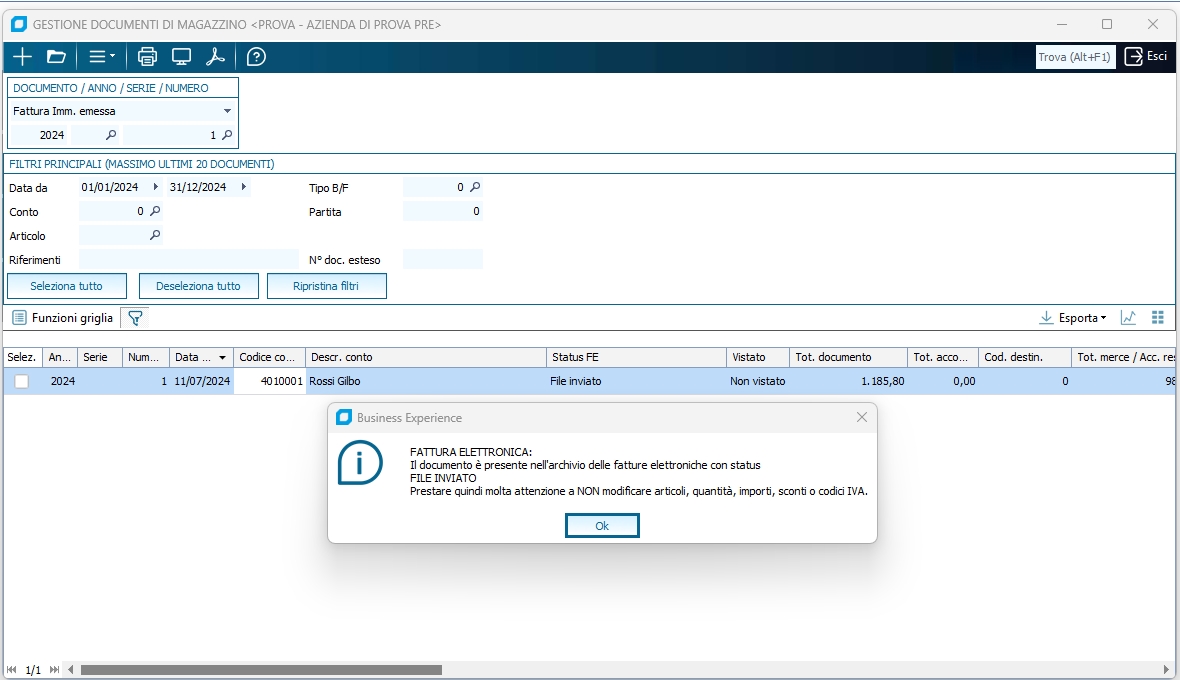The width and height of the screenshot is (1180, 680).
Task: Click the Riferimenti text field
Action: [188, 260]
